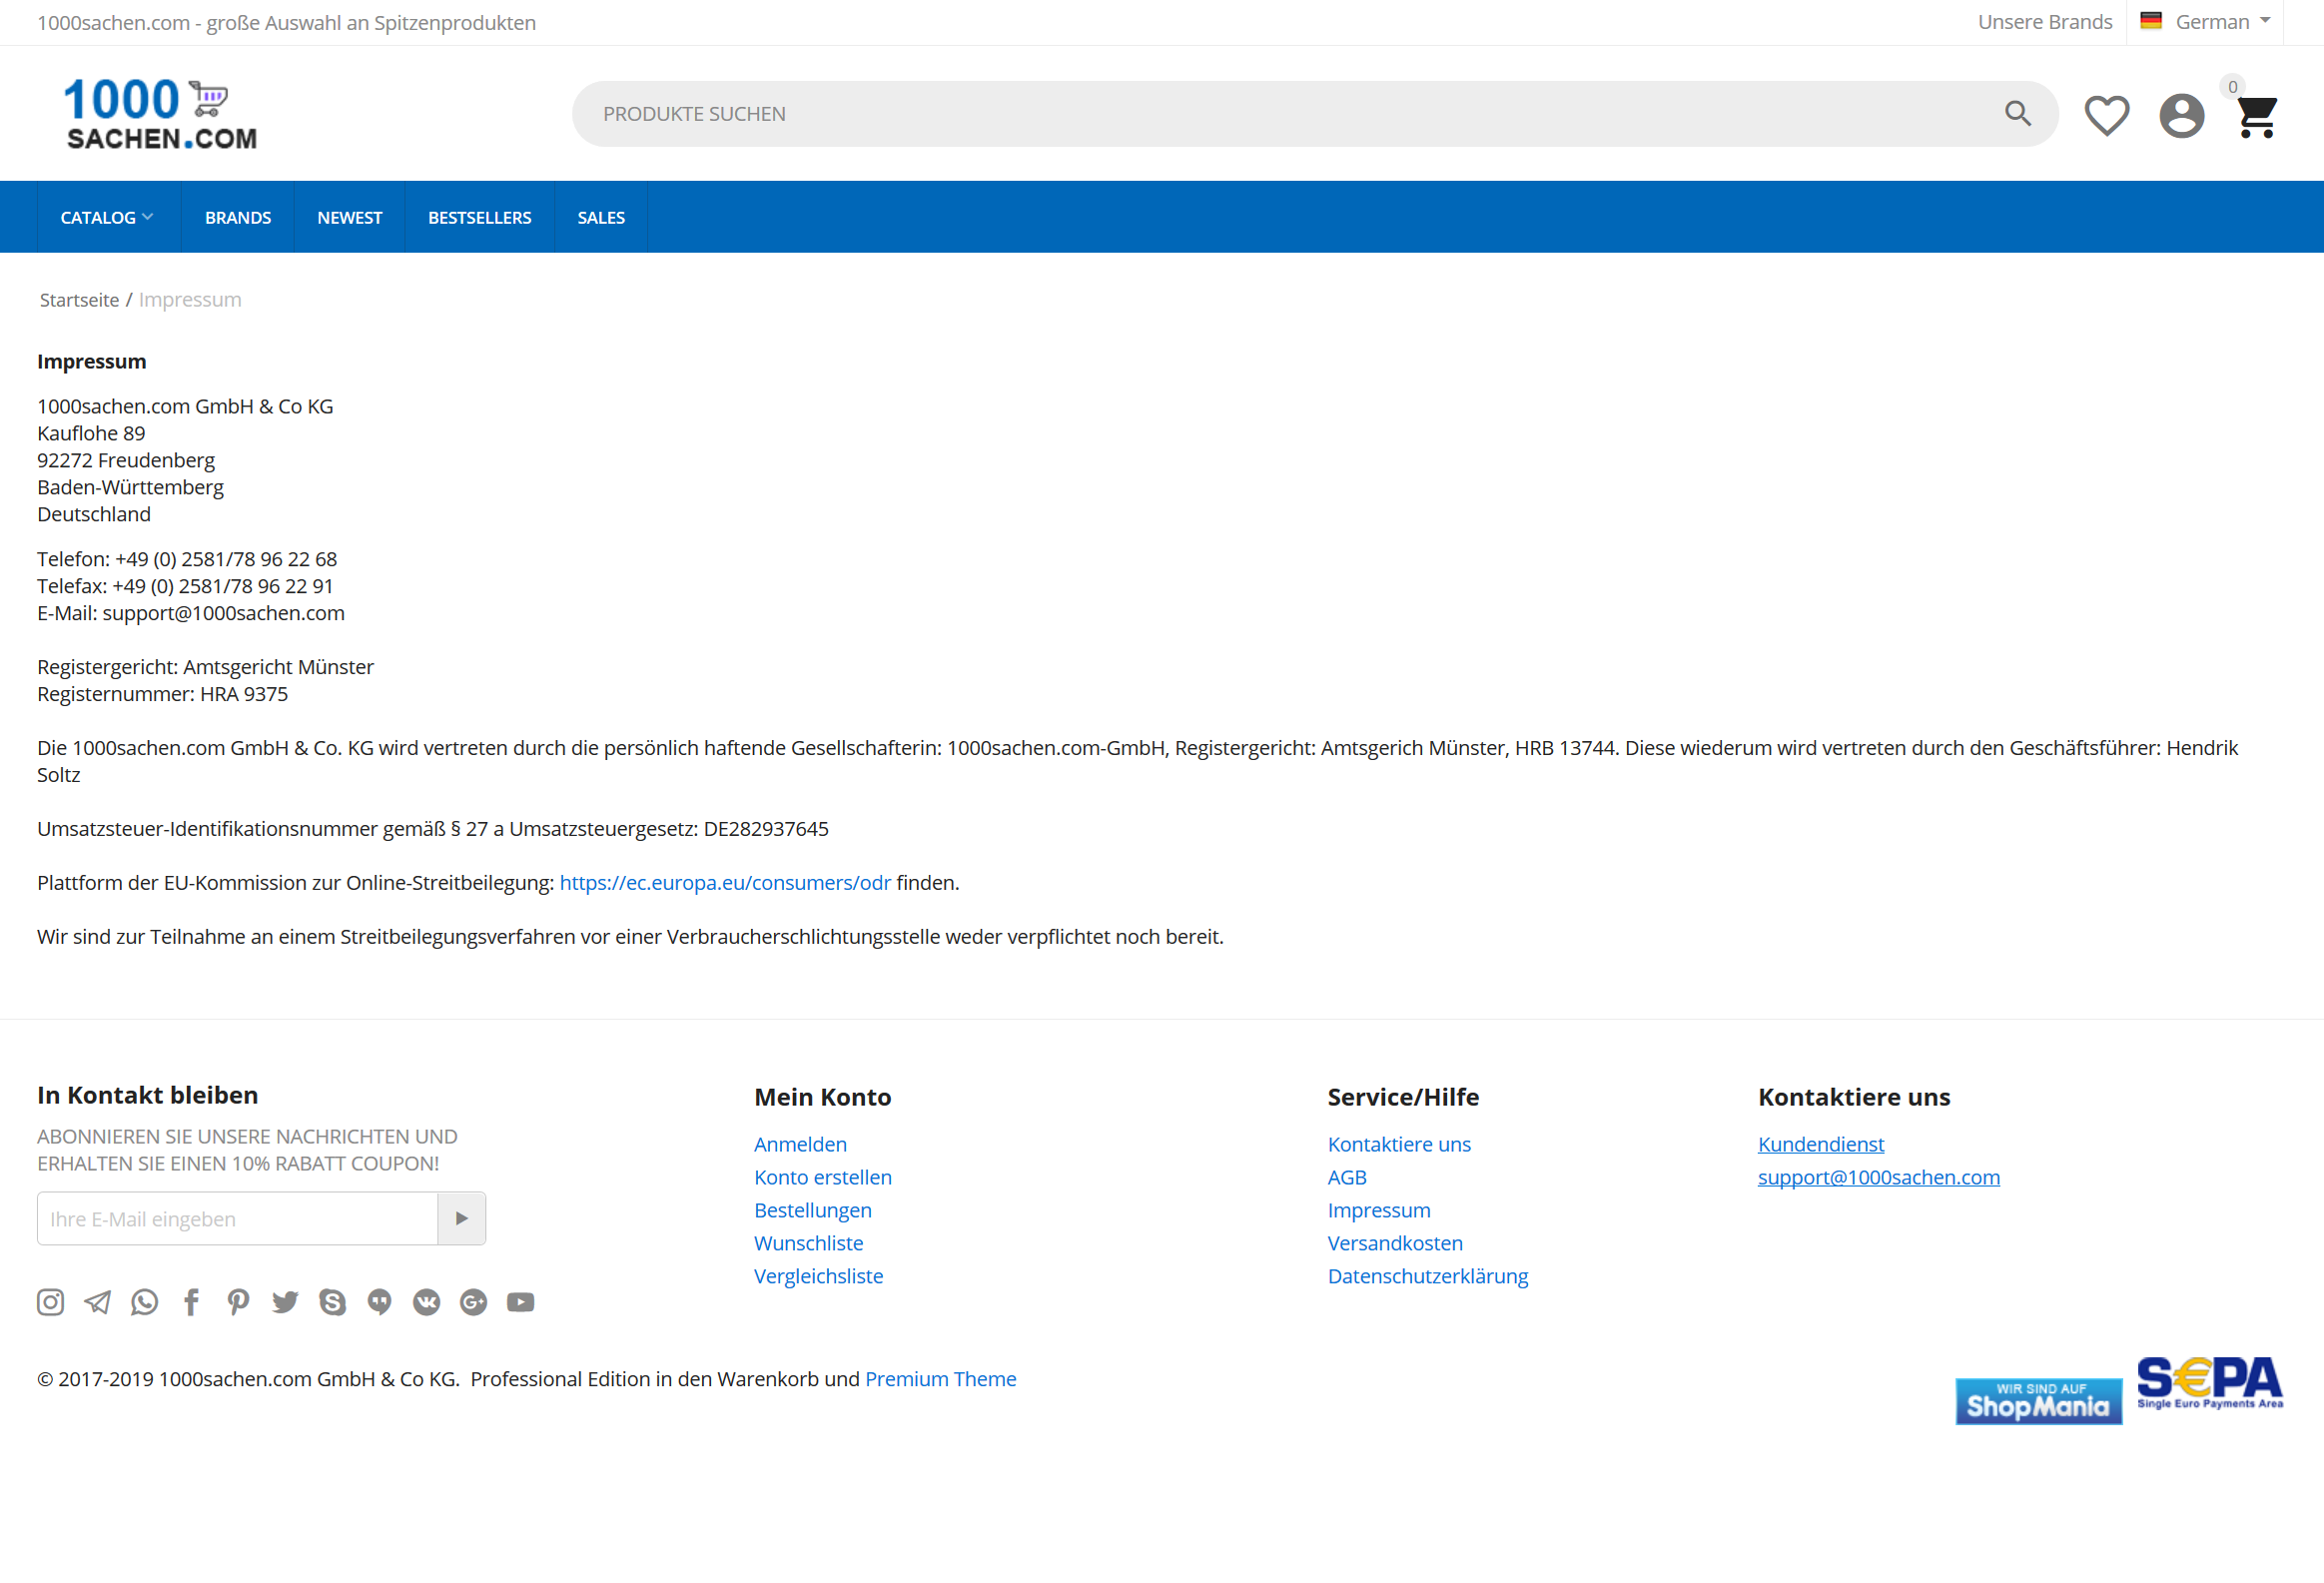Screen dimensions: 2324x1583
Task: Click the SEPA payments logo
Action: 2209,1383
